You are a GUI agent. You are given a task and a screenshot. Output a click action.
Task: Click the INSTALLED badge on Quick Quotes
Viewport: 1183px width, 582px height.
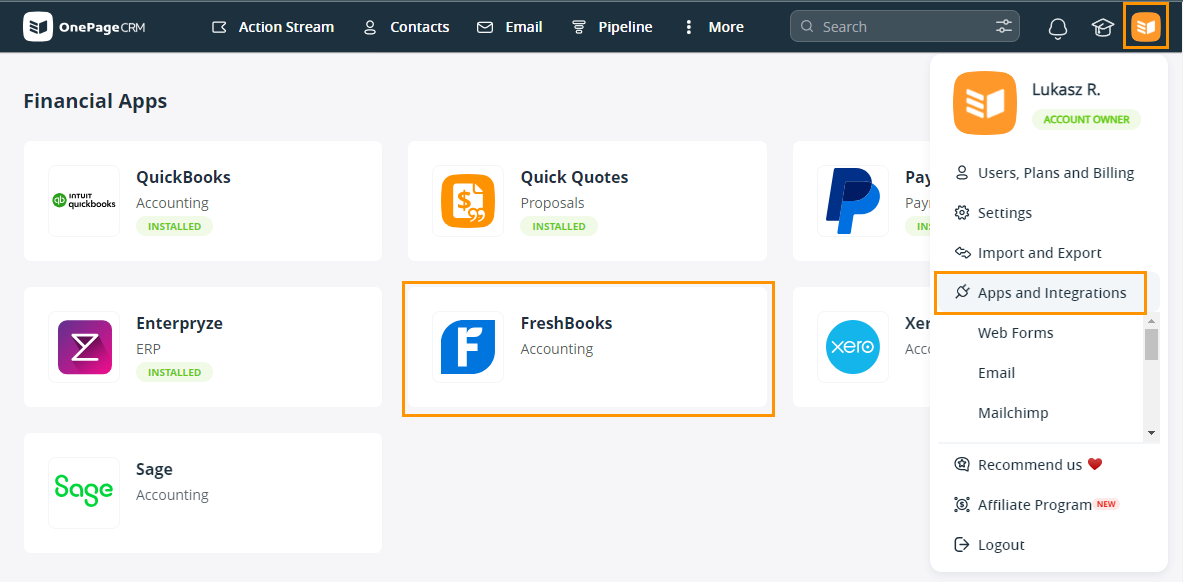(x=559, y=226)
